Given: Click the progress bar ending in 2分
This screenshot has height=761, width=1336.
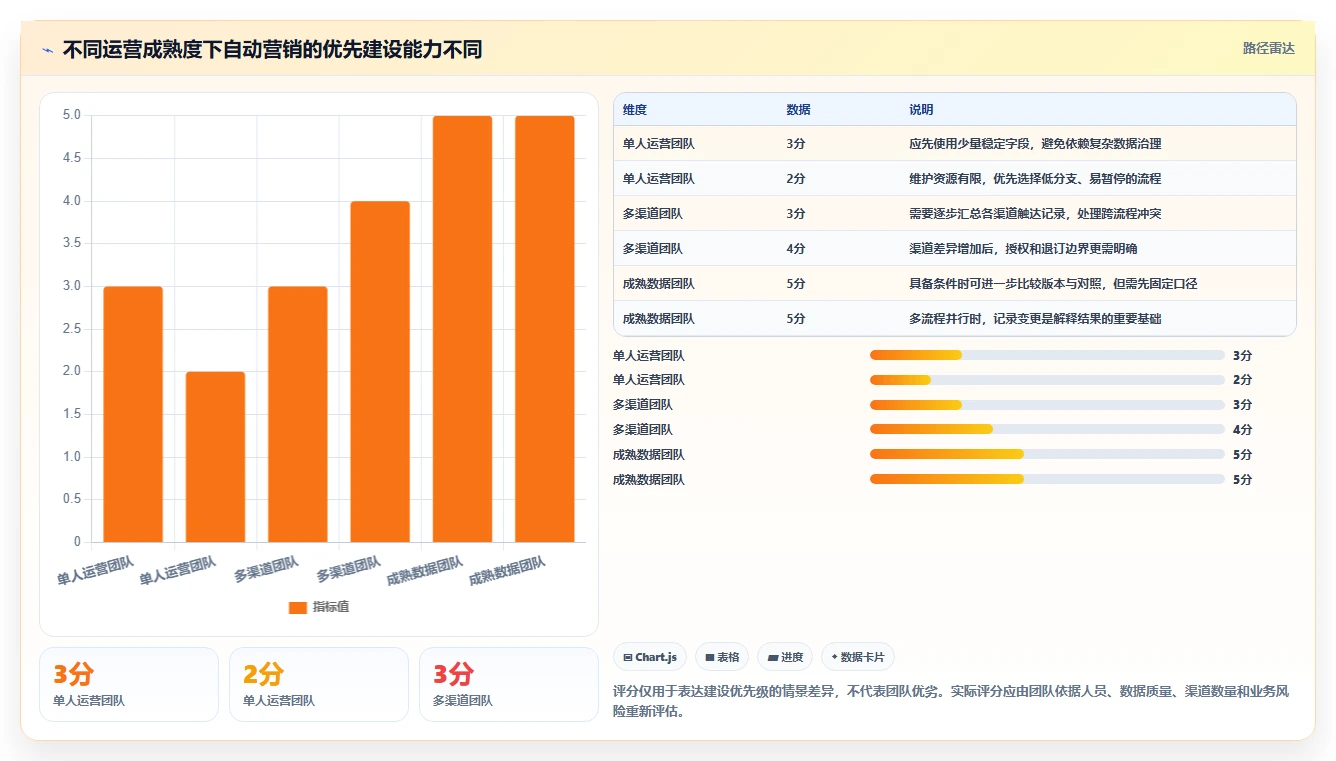Looking at the screenshot, I should pos(1047,380).
